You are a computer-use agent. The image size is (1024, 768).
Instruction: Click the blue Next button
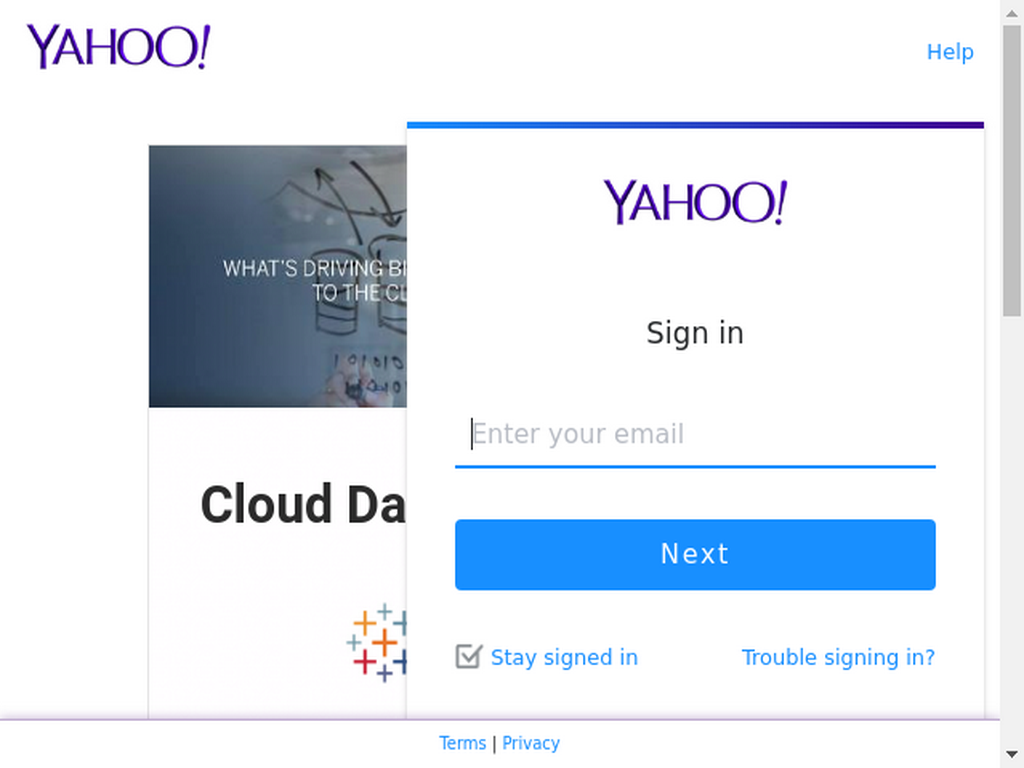click(x=695, y=554)
